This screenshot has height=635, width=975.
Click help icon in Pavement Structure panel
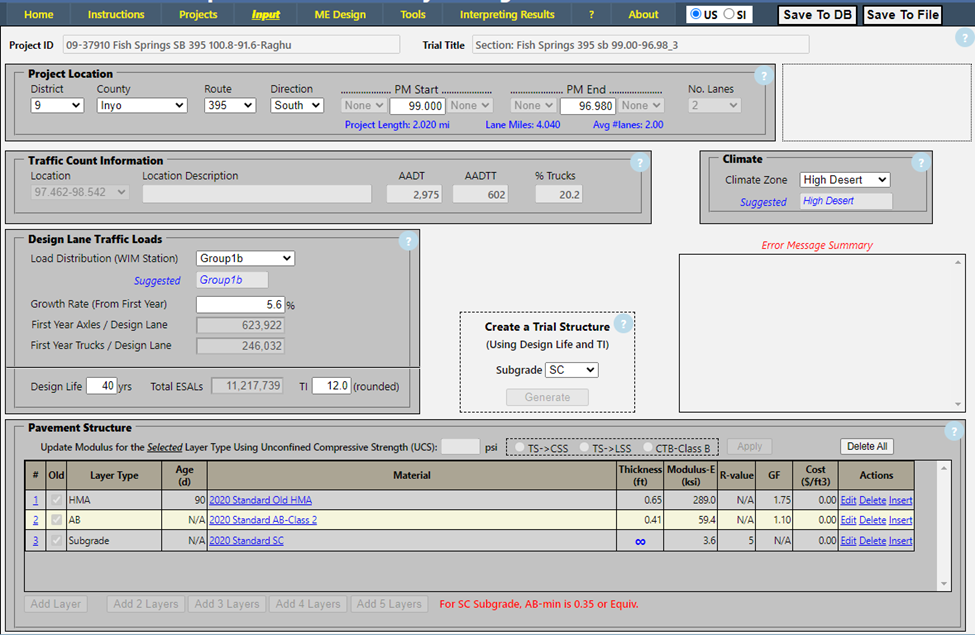[x=954, y=431]
